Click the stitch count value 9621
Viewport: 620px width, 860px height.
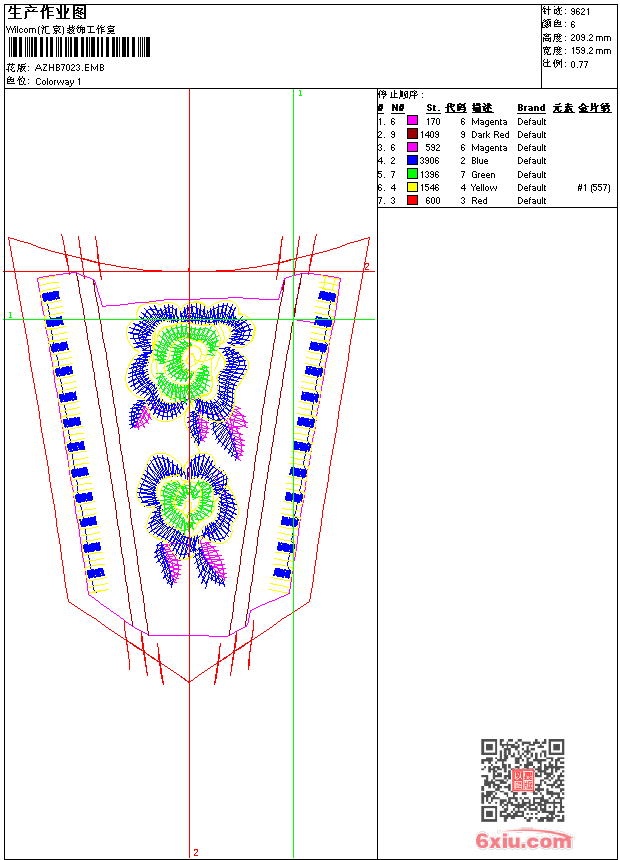(580, 12)
